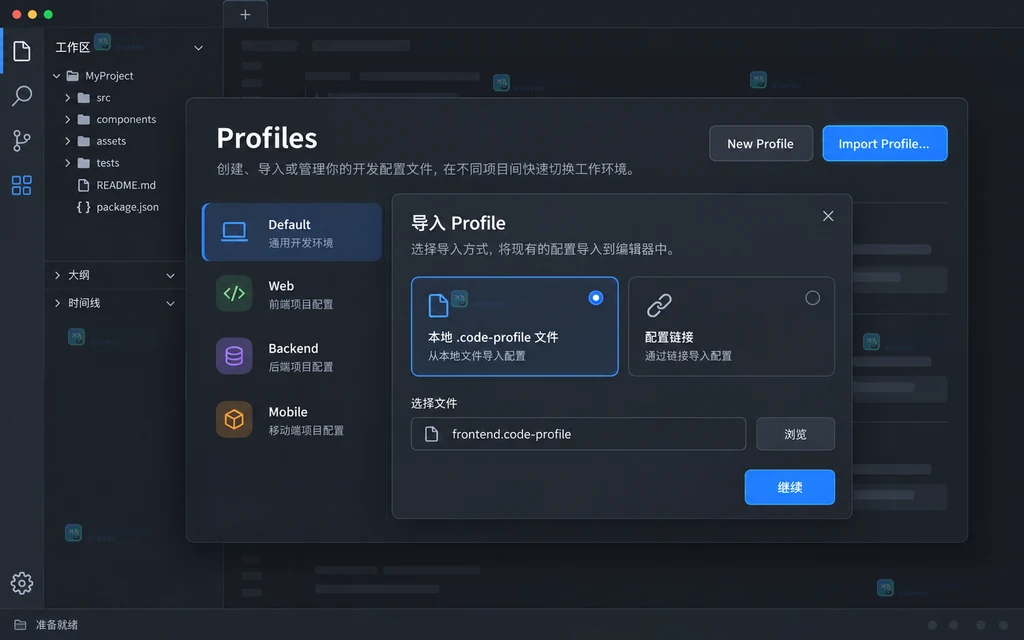Image resolution: width=1024 pixels, height=640 pixels.
Task: Click the 浏览 browse button
Action: coord(795,434)
